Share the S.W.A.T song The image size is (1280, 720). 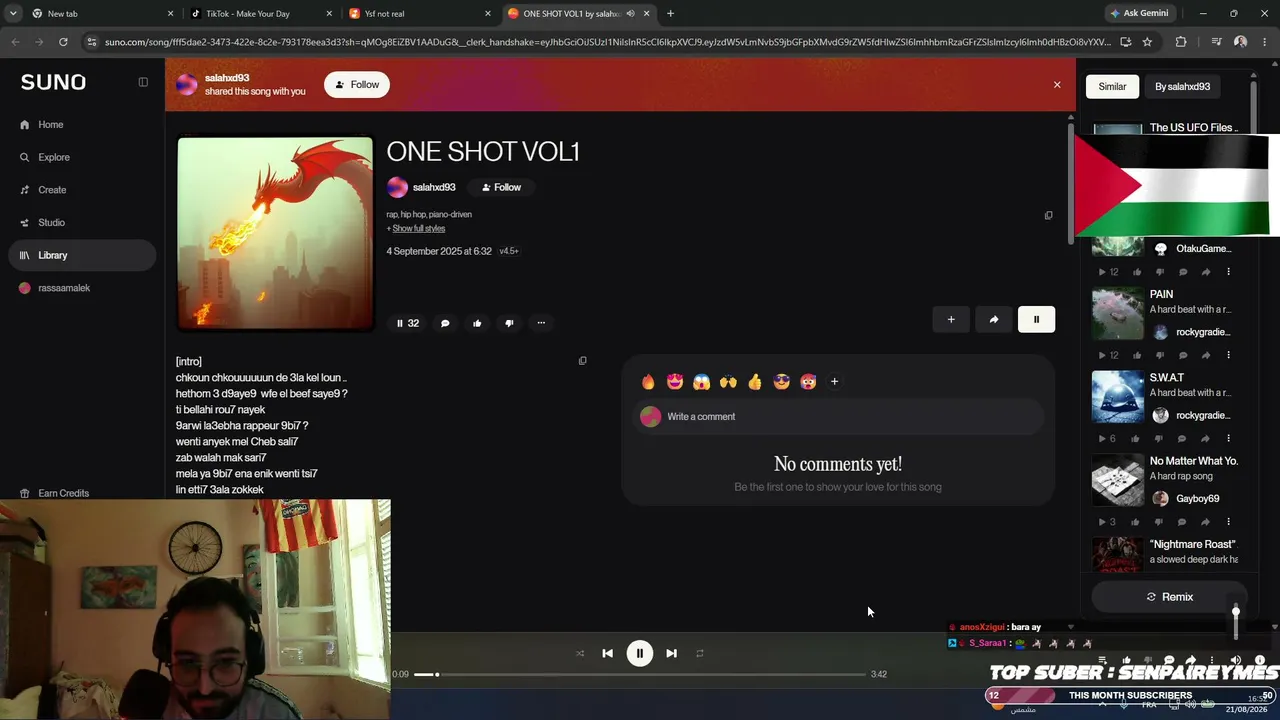click(x=1206, y=438)
